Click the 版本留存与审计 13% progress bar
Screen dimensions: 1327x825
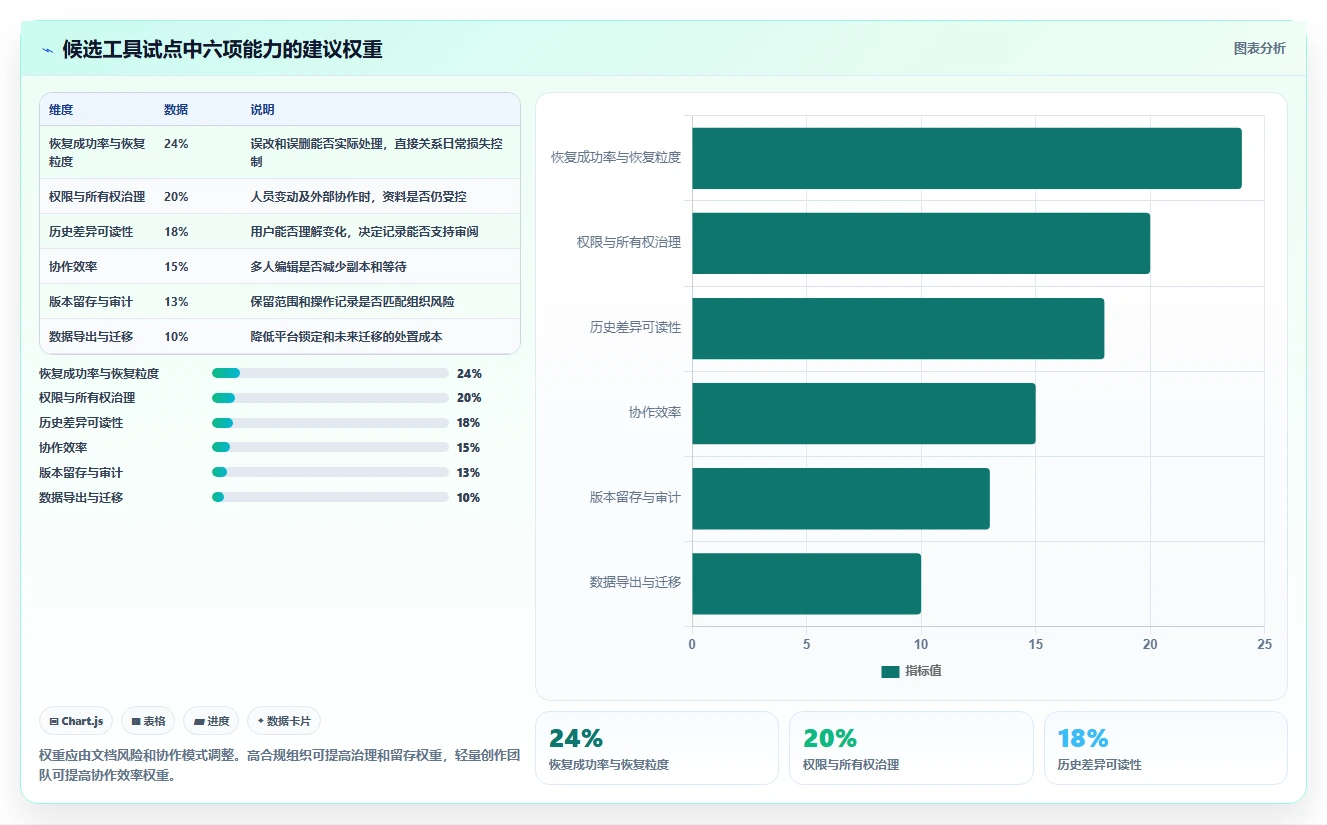[330, 473]
